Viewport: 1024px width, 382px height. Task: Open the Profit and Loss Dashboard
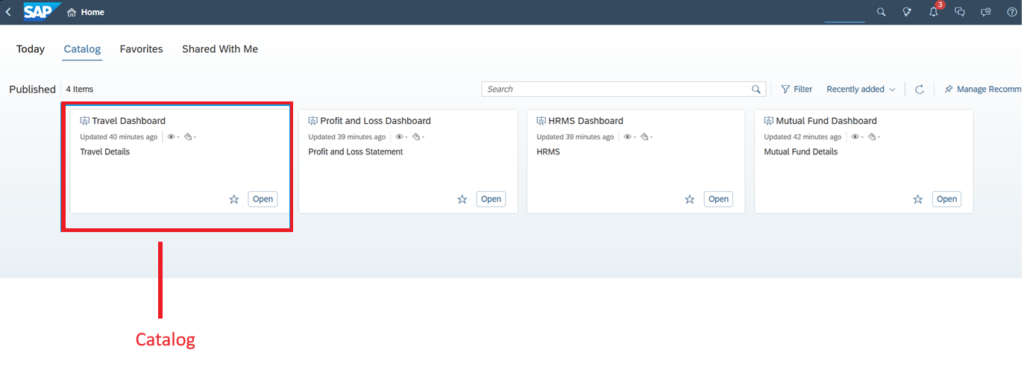click(491, 199)
